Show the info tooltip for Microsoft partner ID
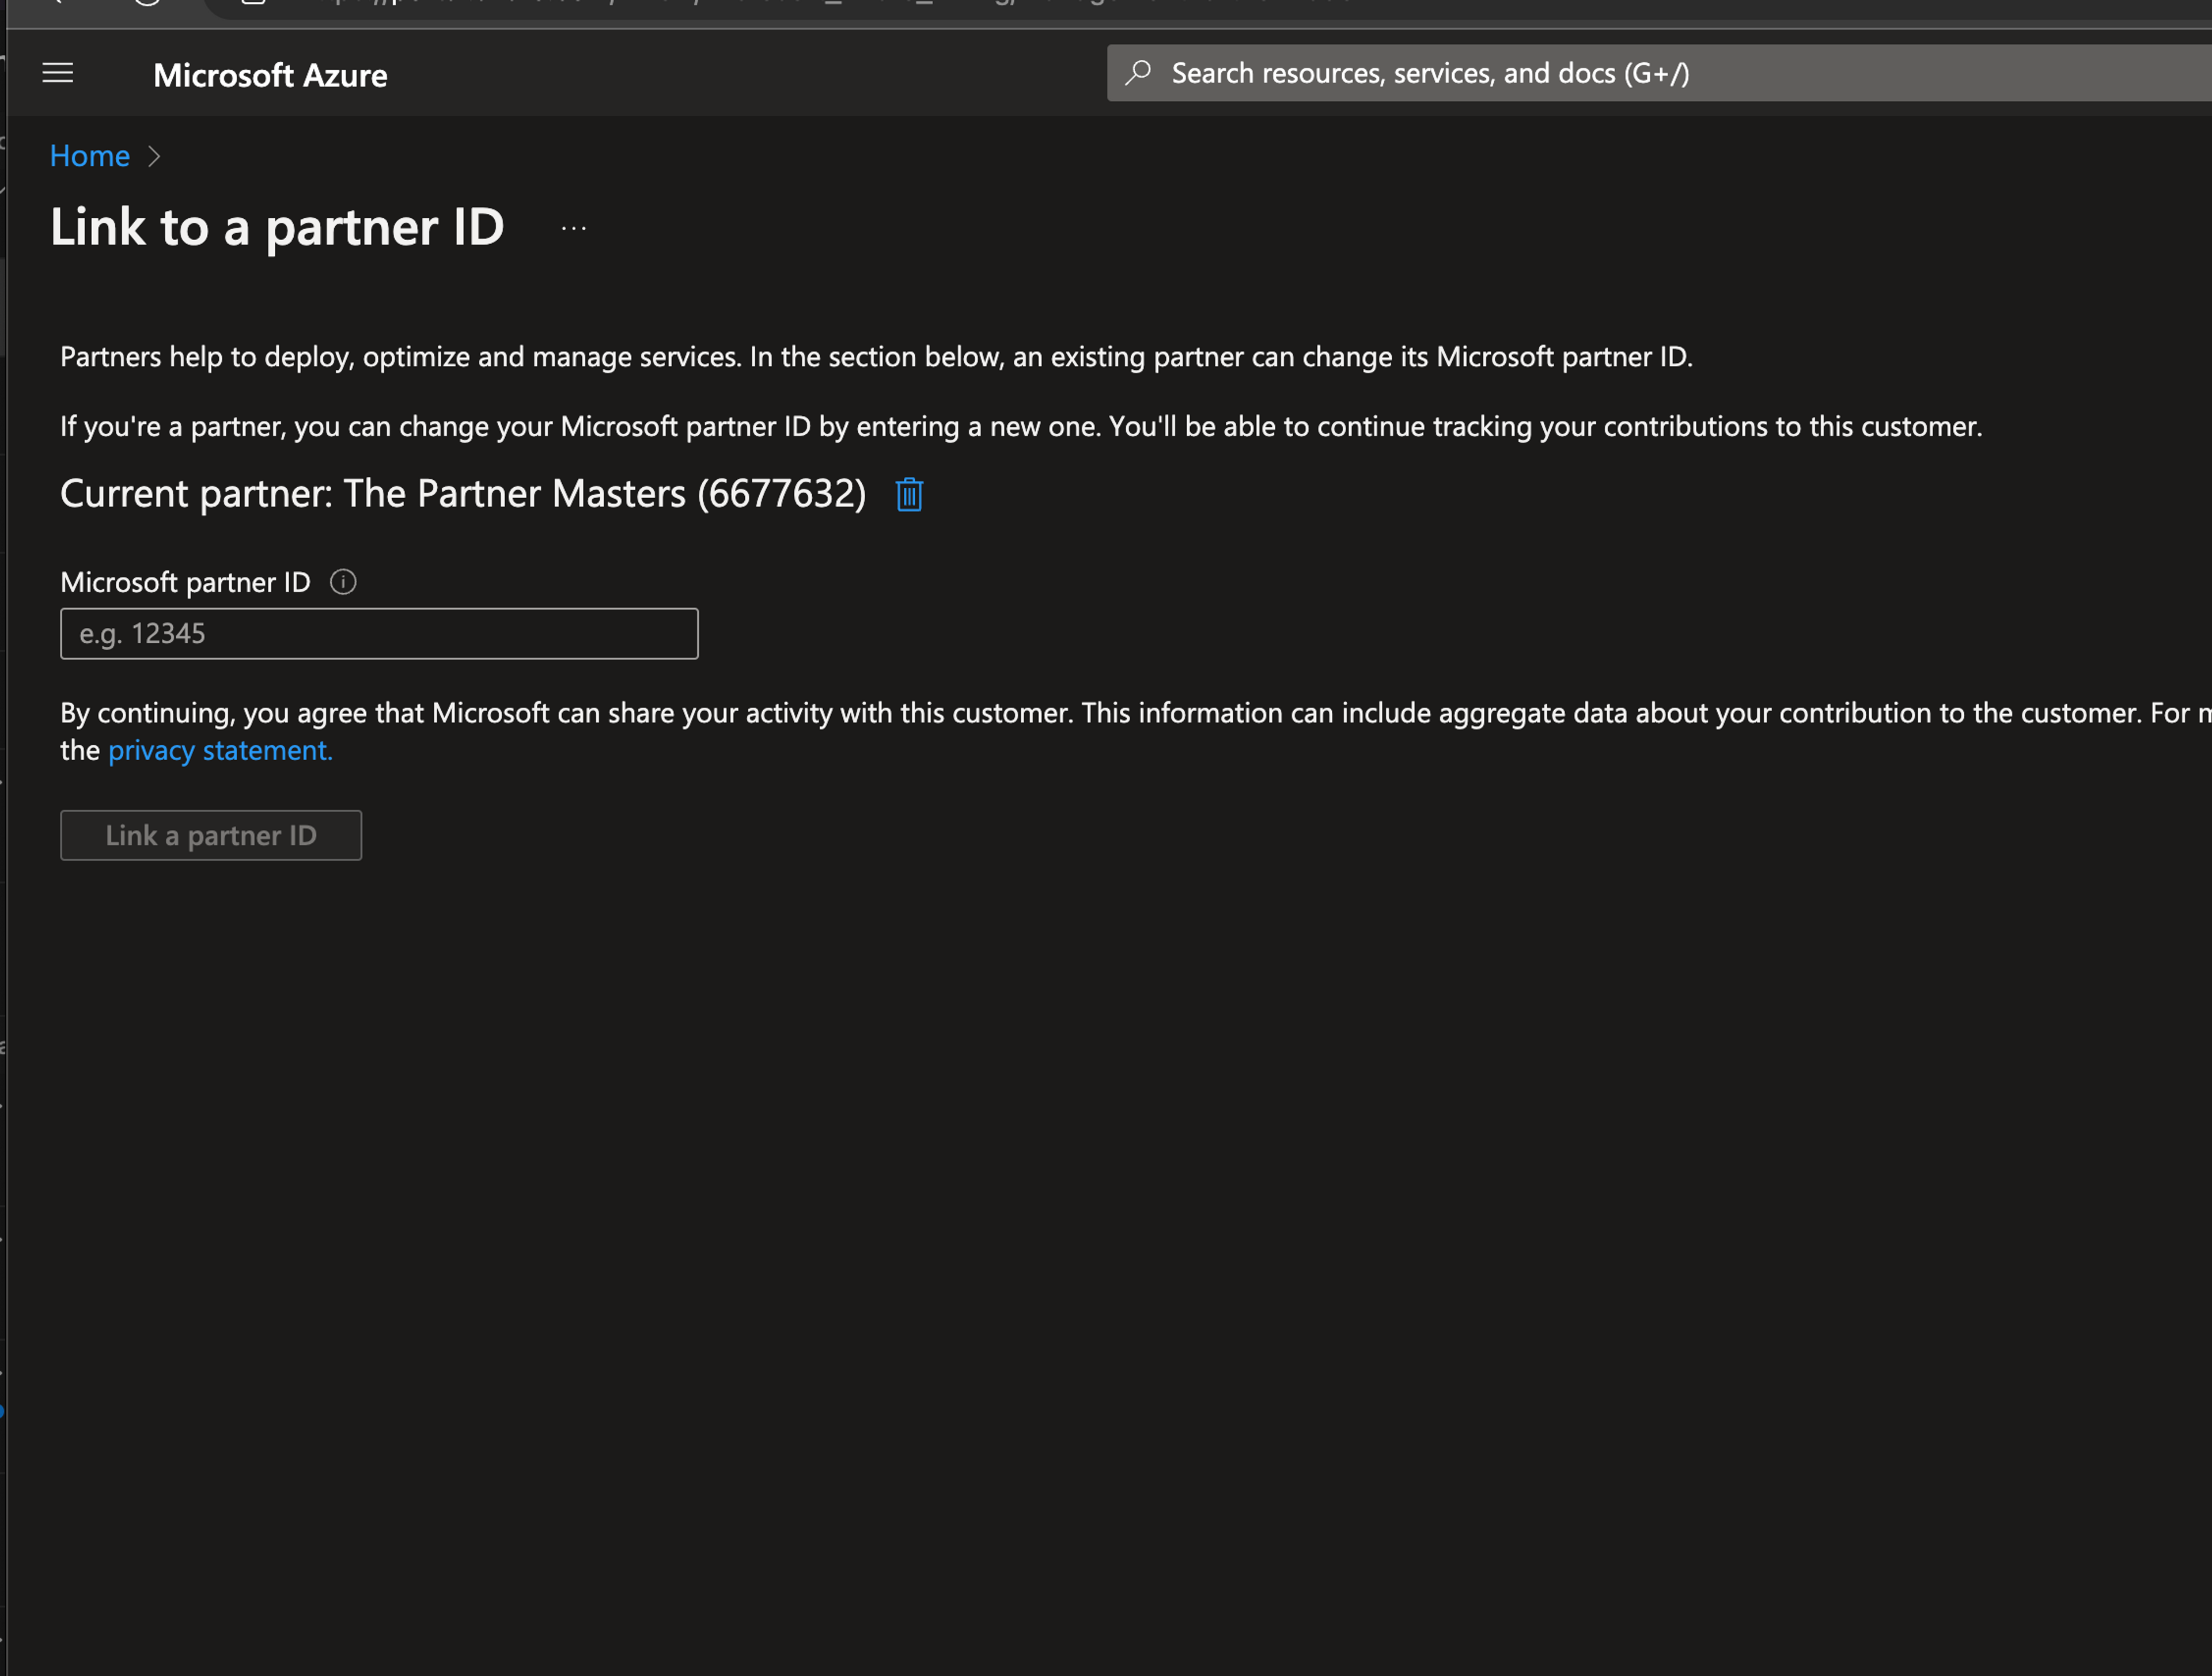 (343, 582)
